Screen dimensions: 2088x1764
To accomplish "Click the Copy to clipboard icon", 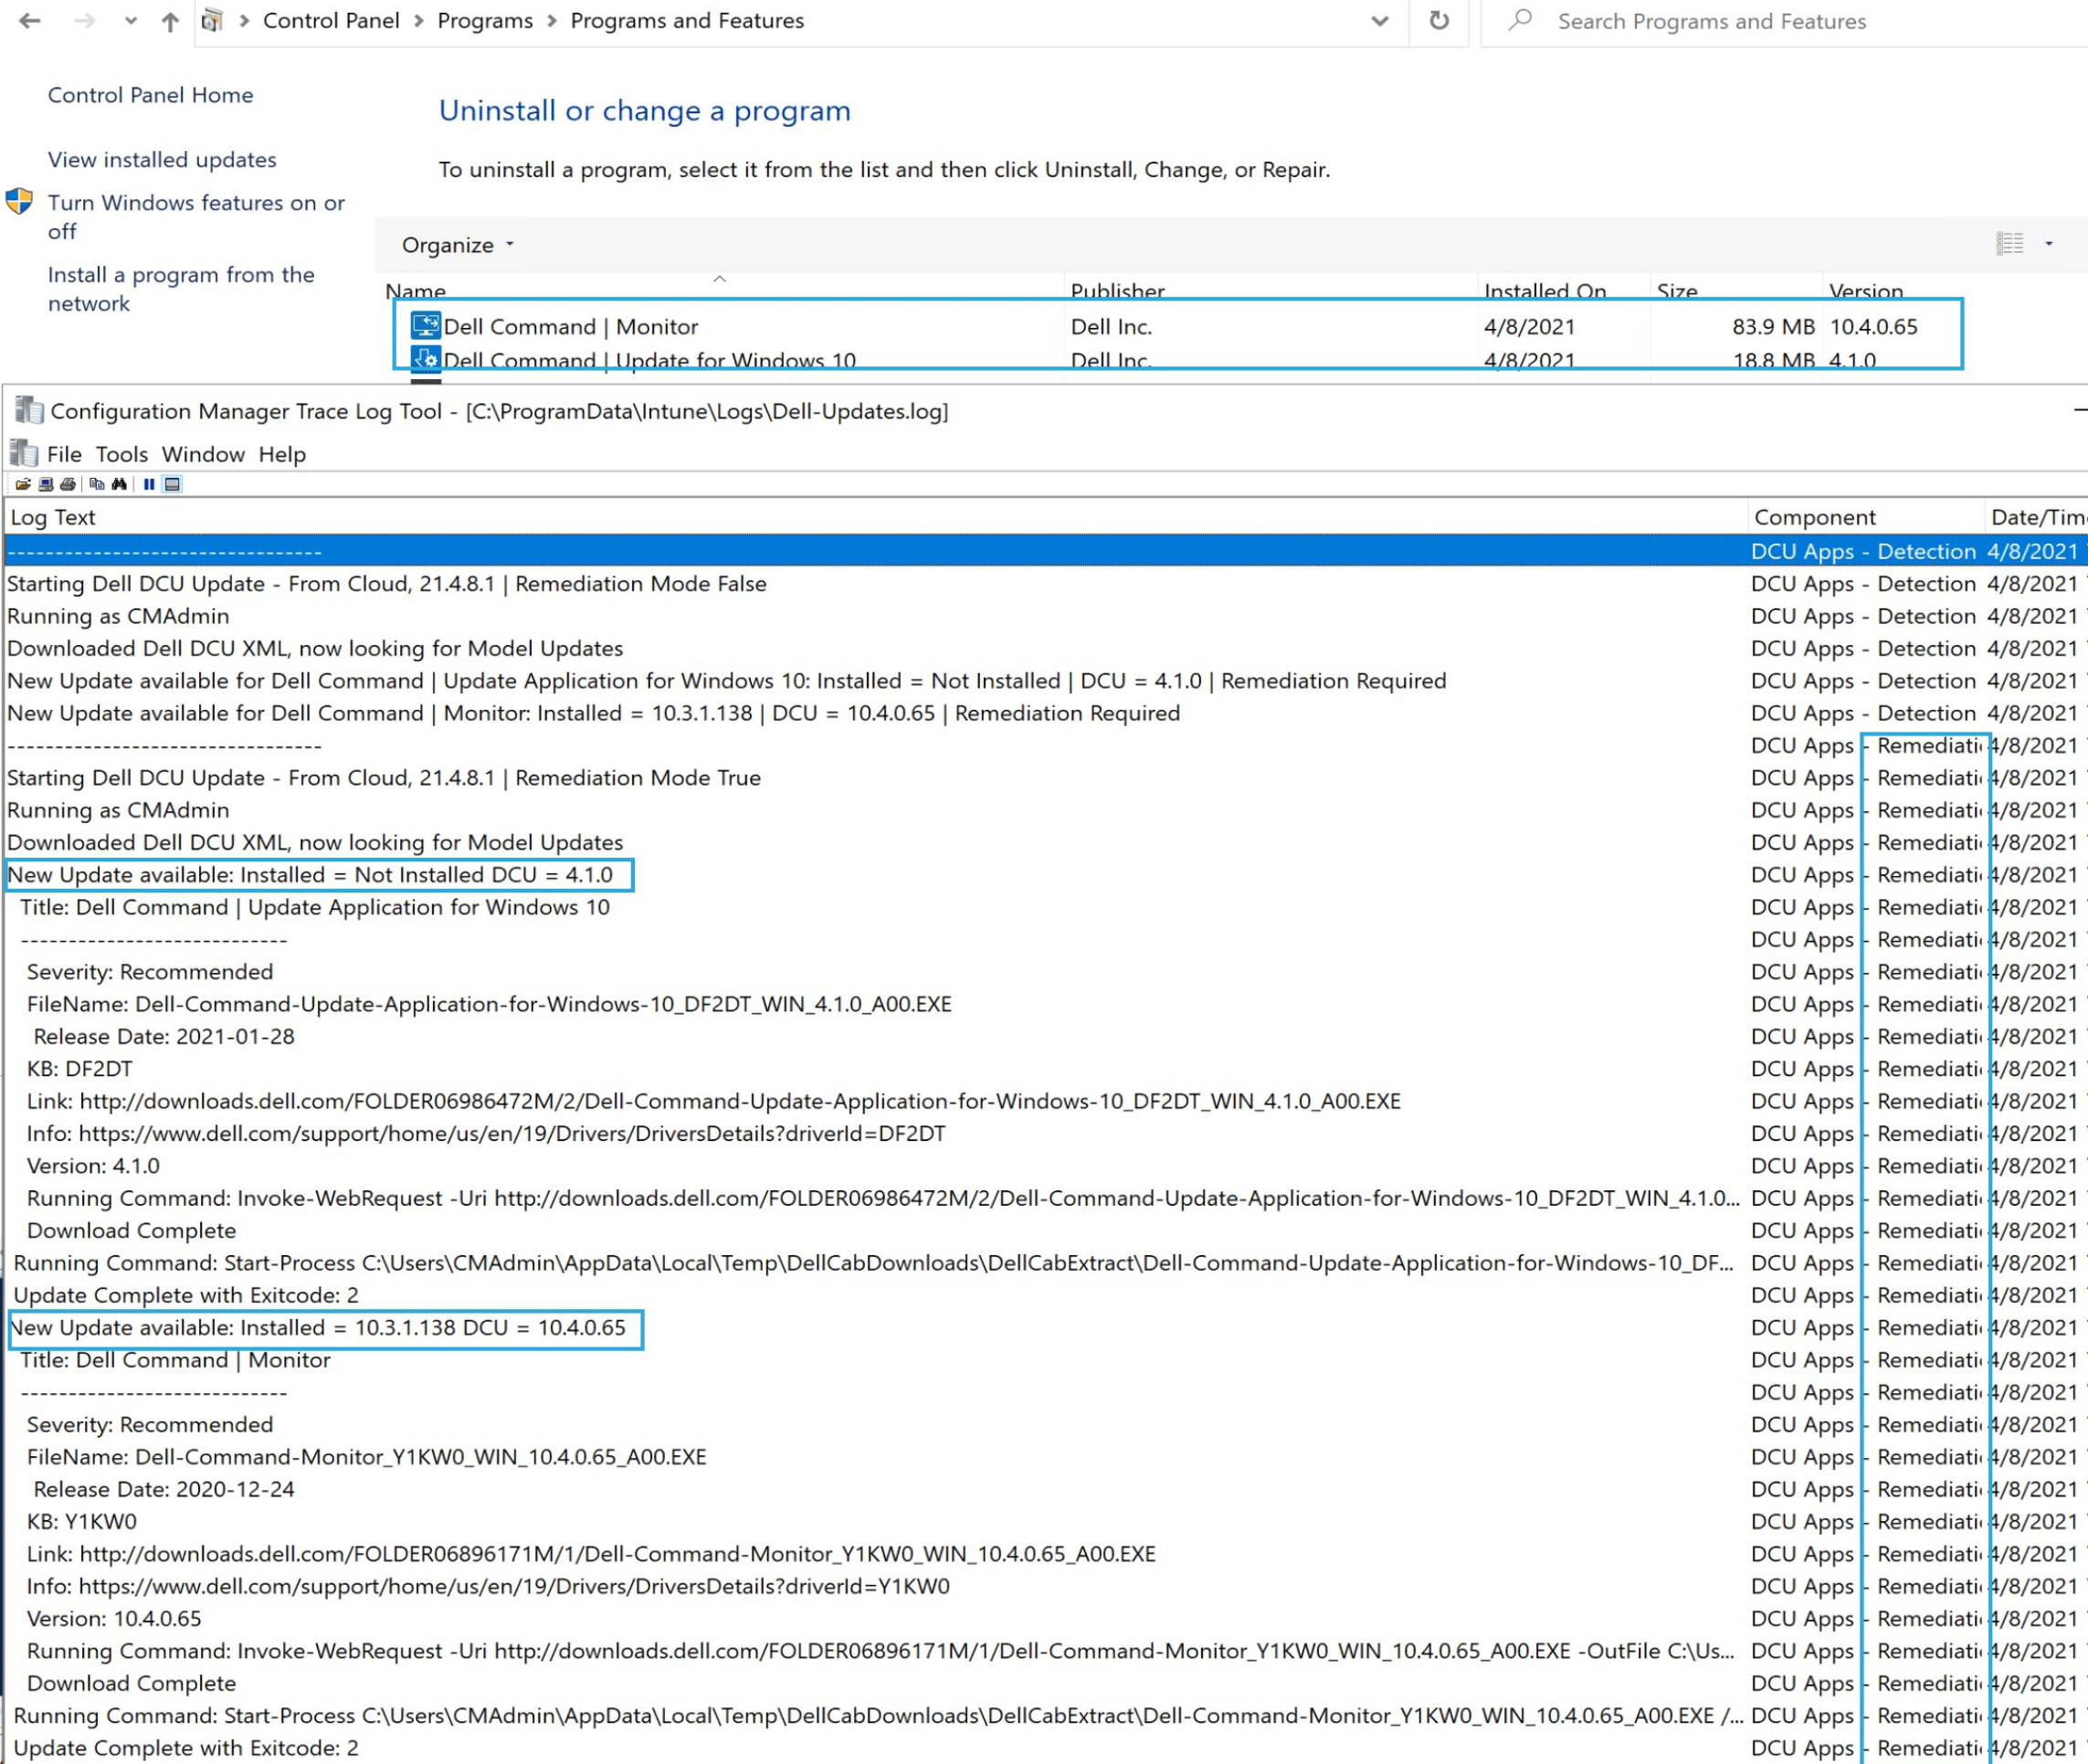I will point(97,484).
